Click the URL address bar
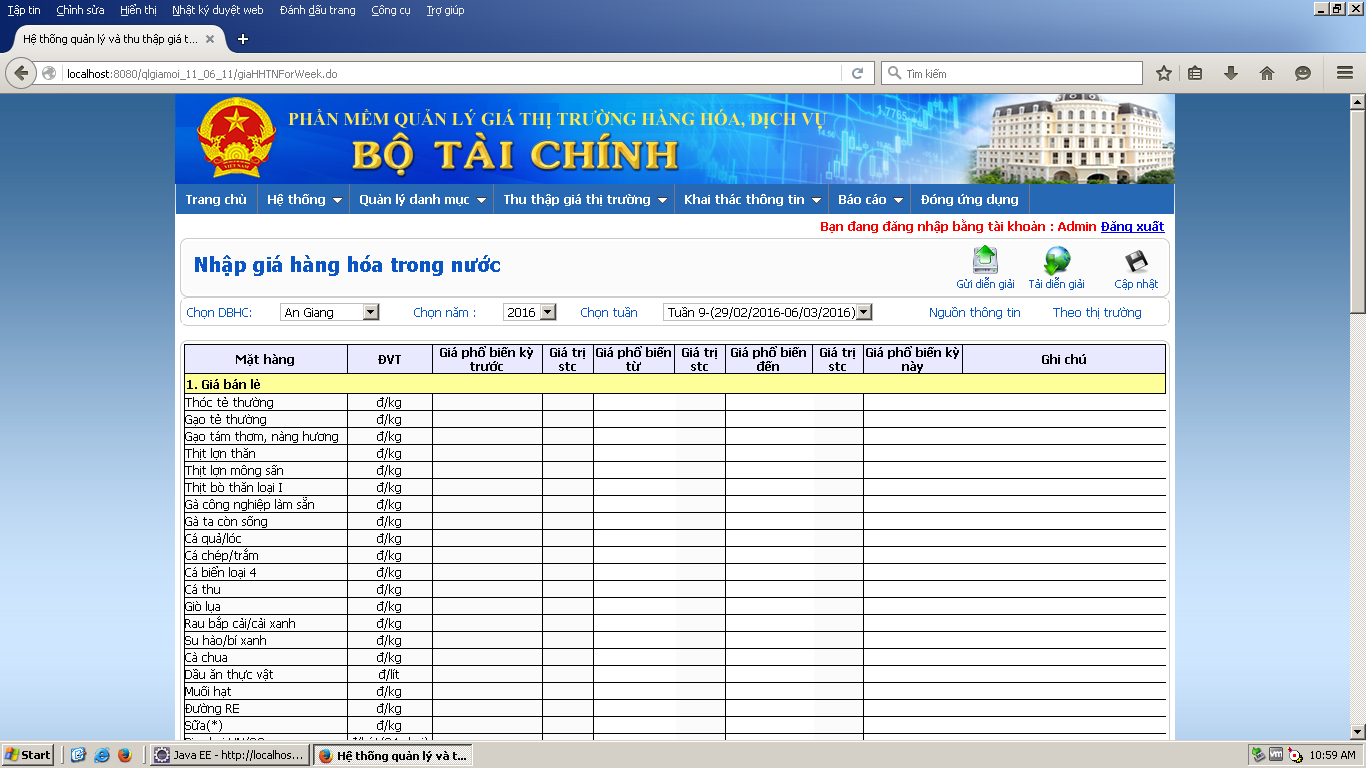1366x768 pixels. coord(450,73)
